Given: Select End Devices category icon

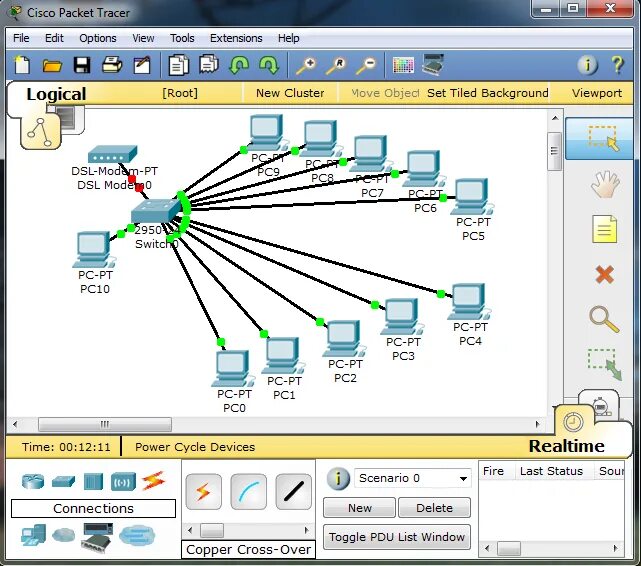Looking at the screenshot, I should point(33,535).
